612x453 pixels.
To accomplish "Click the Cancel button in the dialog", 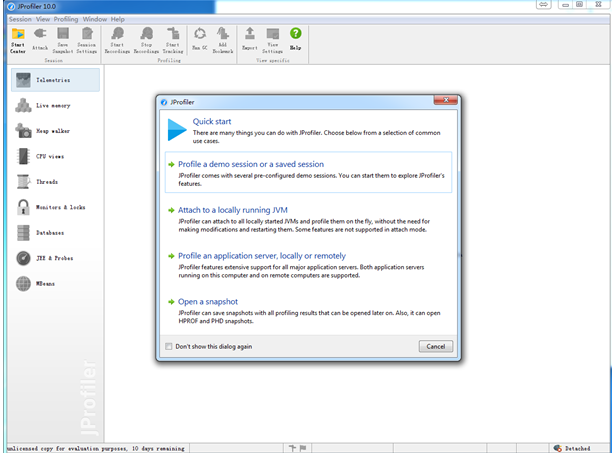I will 436,346.
